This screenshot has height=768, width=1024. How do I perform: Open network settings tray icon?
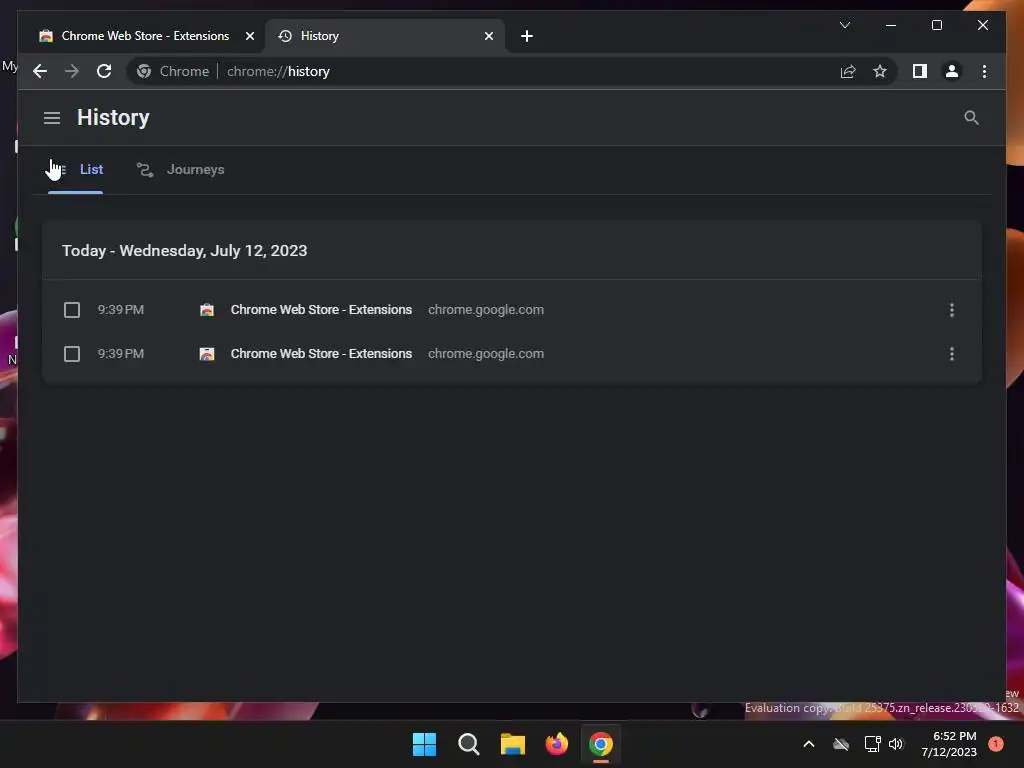click(872, 744)
